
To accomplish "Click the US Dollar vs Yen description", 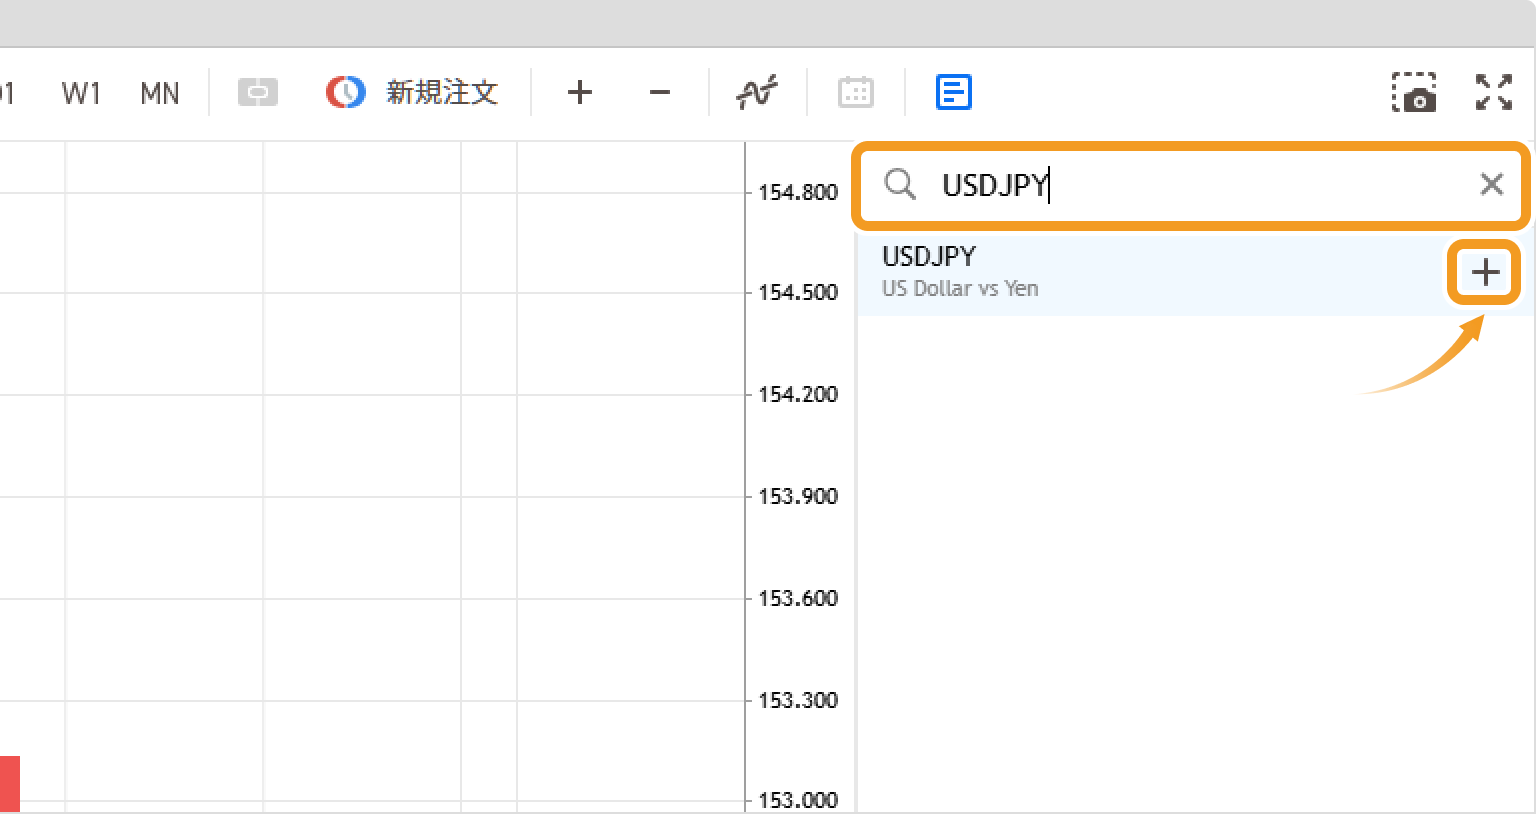I will tap(960, 289).
